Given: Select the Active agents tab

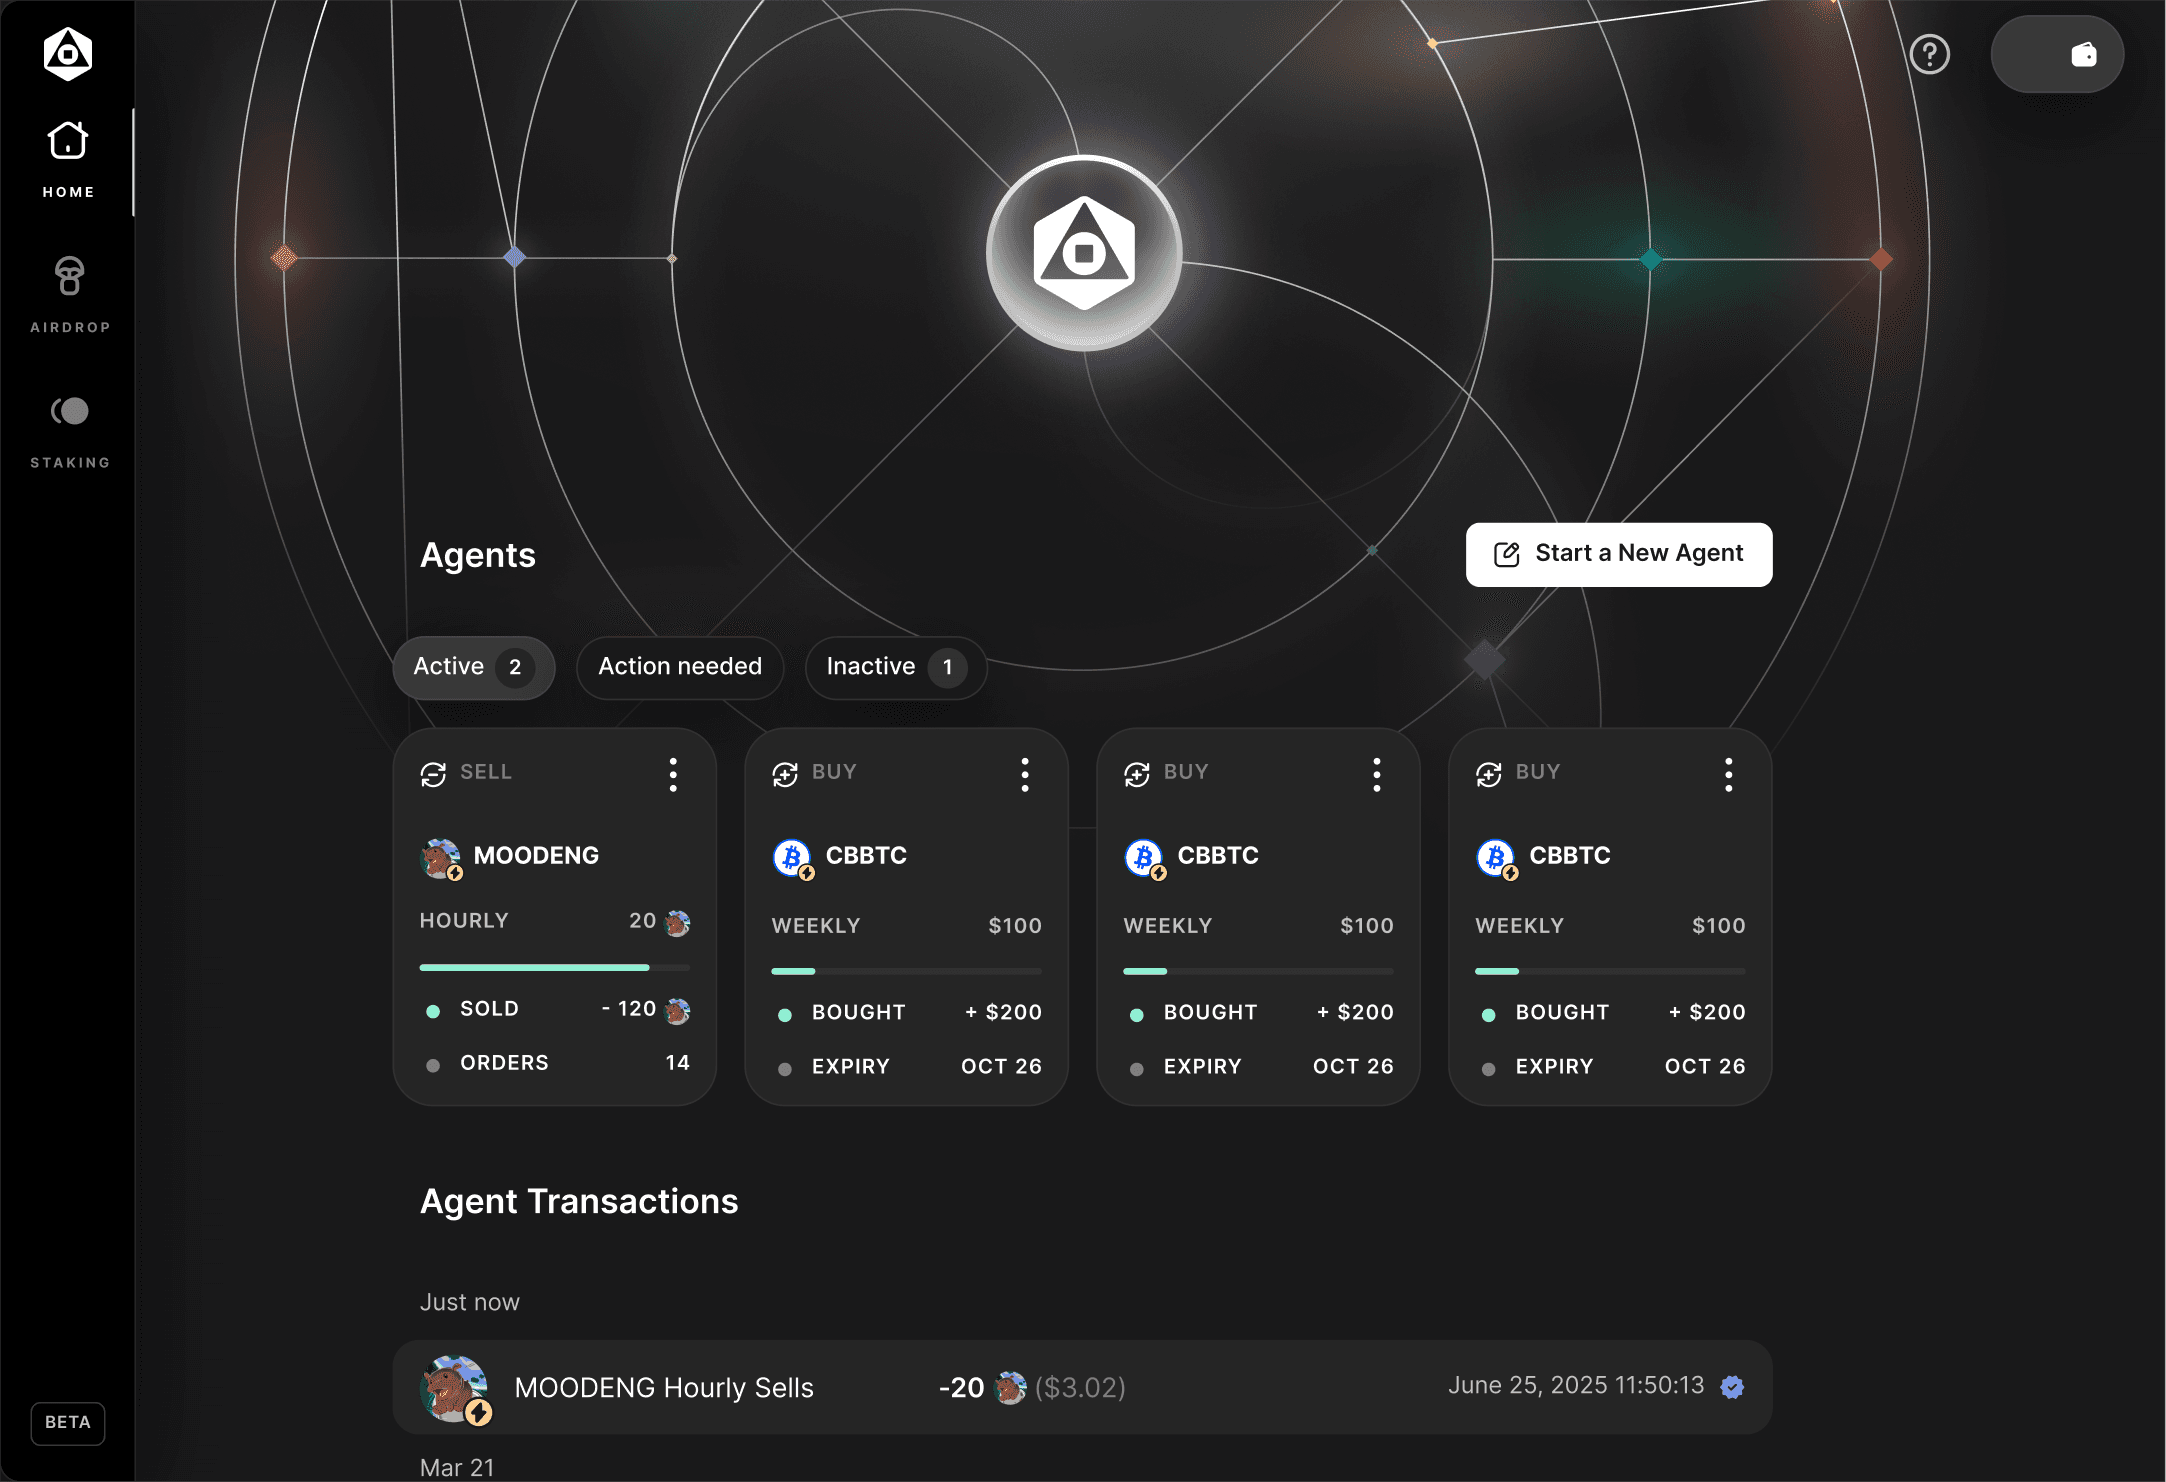Looking at the screenshot, I should coord(473,667).
